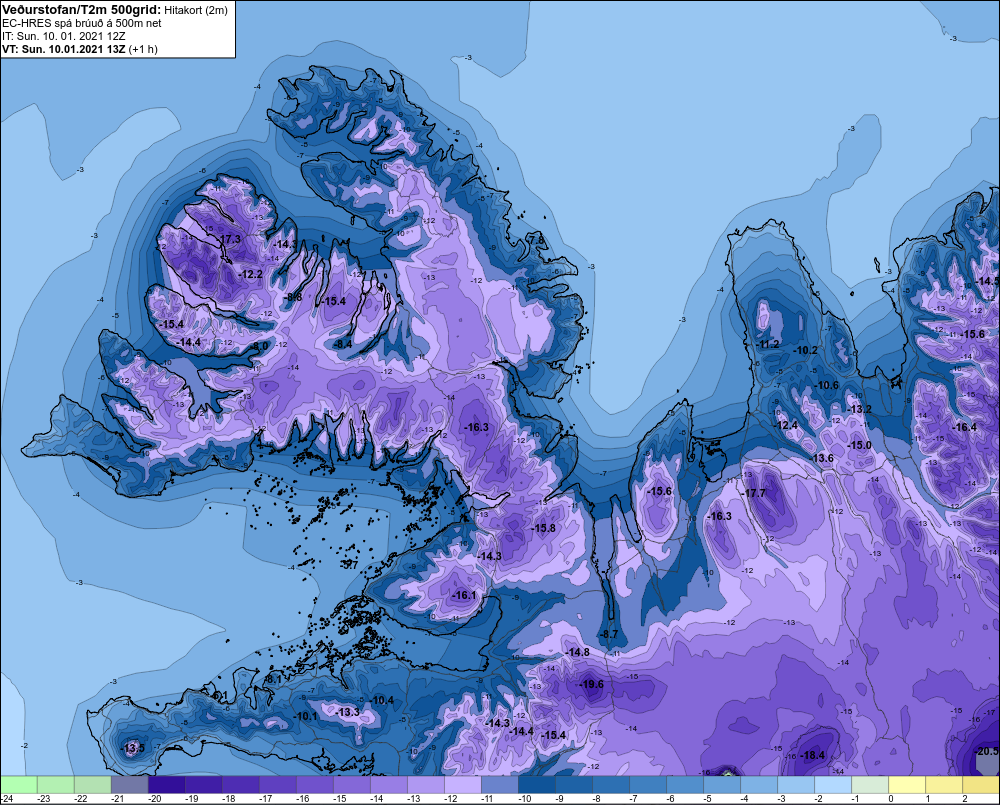This screenshot has height=805, width=1000.
Task: Click the -10.1 temperature value
Action: pos(305,716)
